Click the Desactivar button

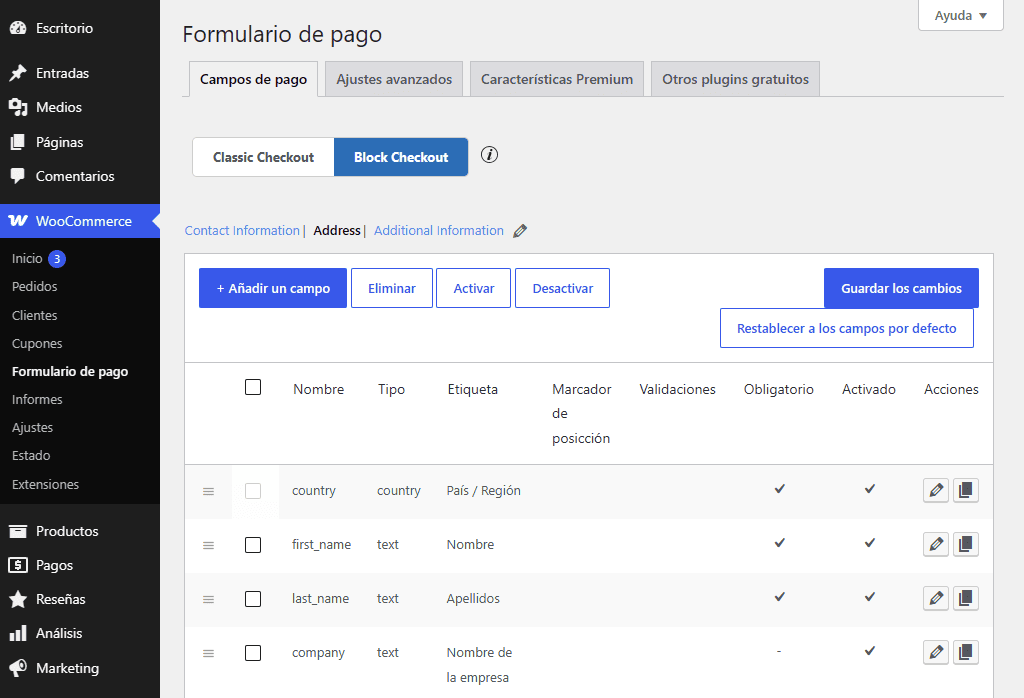562,288
